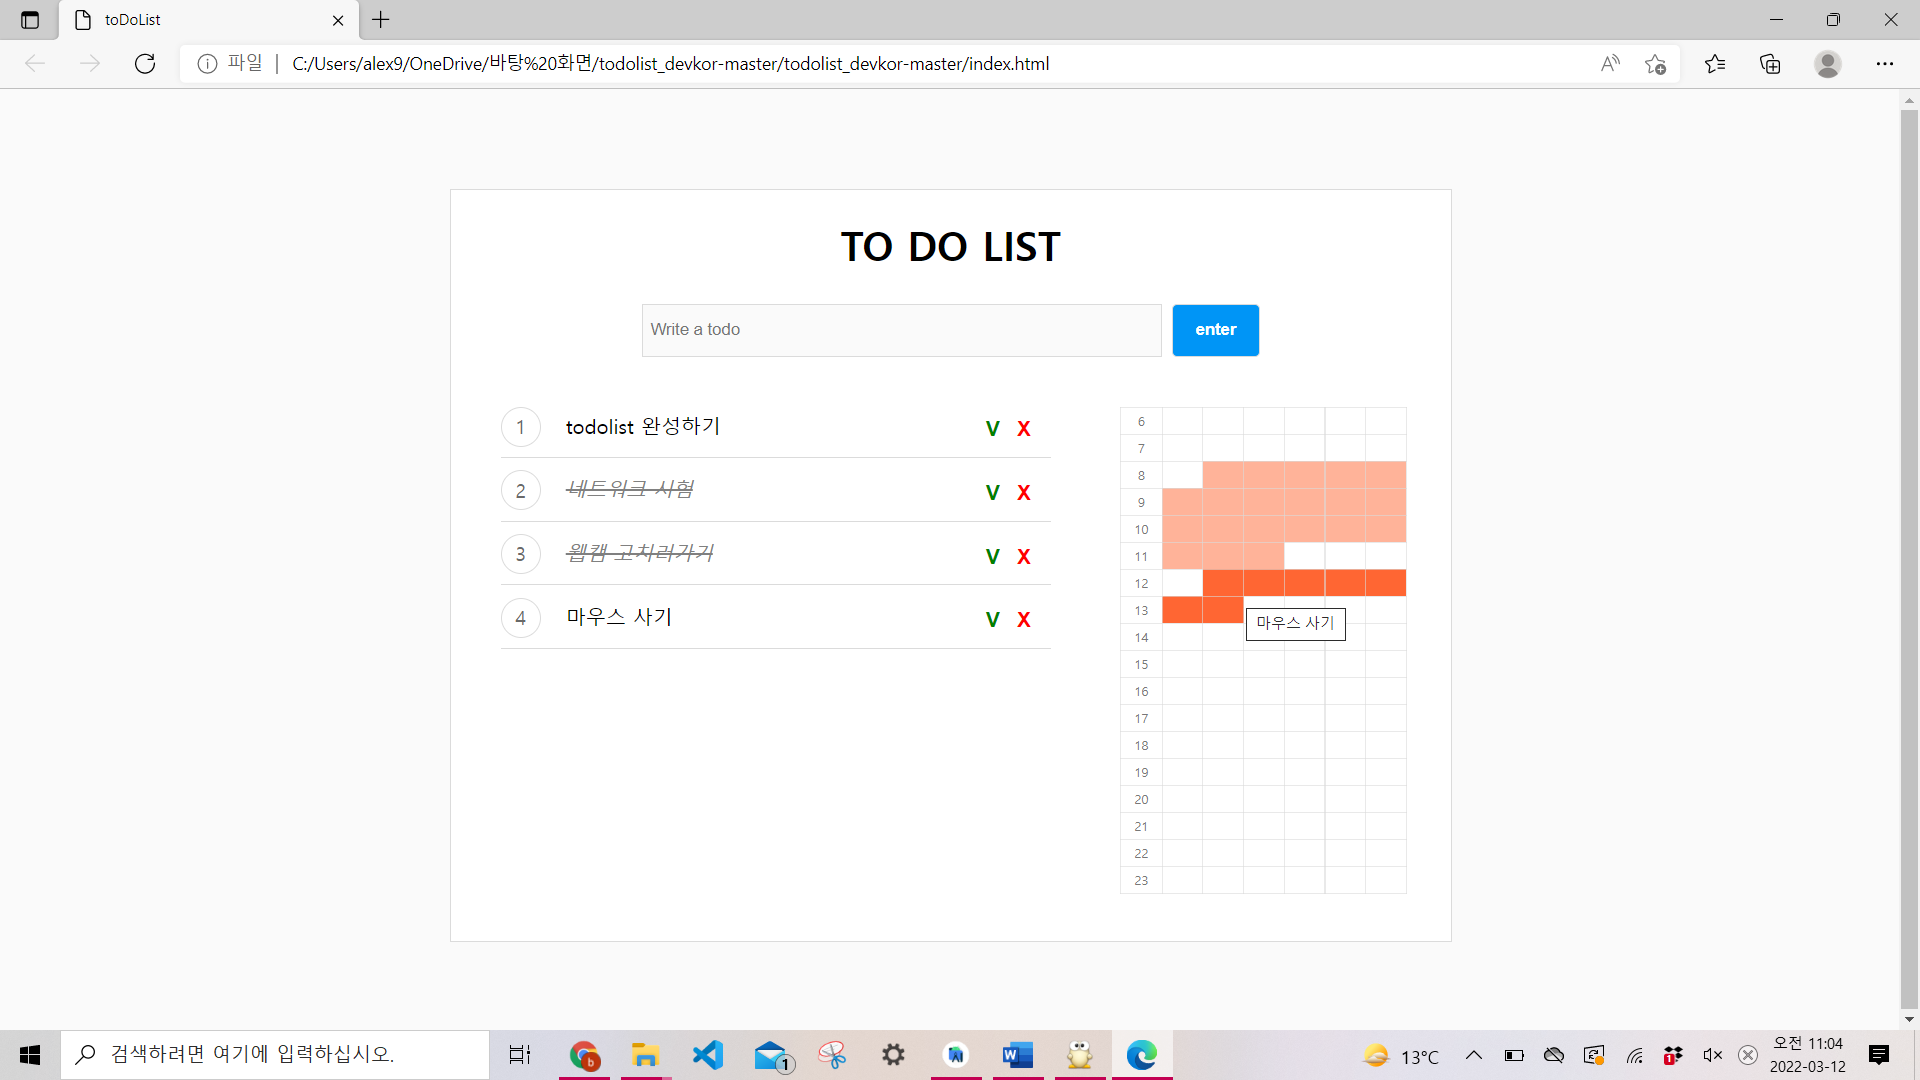Click inside the 'Write a todo' field
Image resolution: width=1920 pixels, height=1080 pixels.
(x=900, y=330)
